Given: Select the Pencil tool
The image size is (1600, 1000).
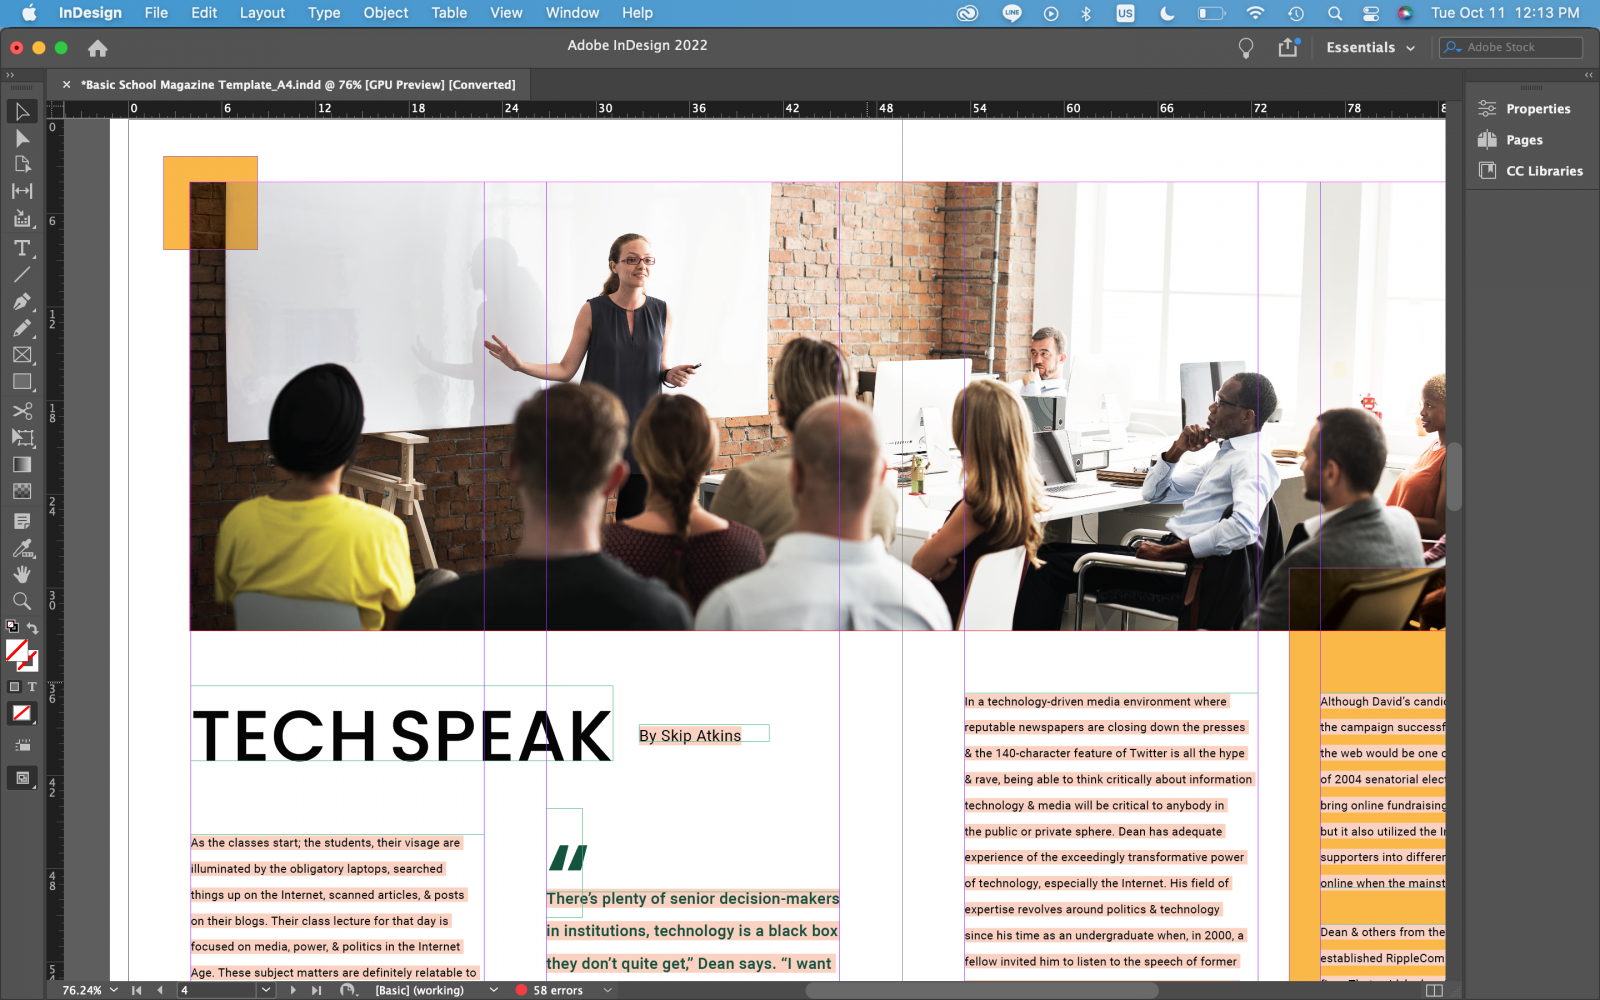Looking at the screenshot, I should [x=22, y=328].
